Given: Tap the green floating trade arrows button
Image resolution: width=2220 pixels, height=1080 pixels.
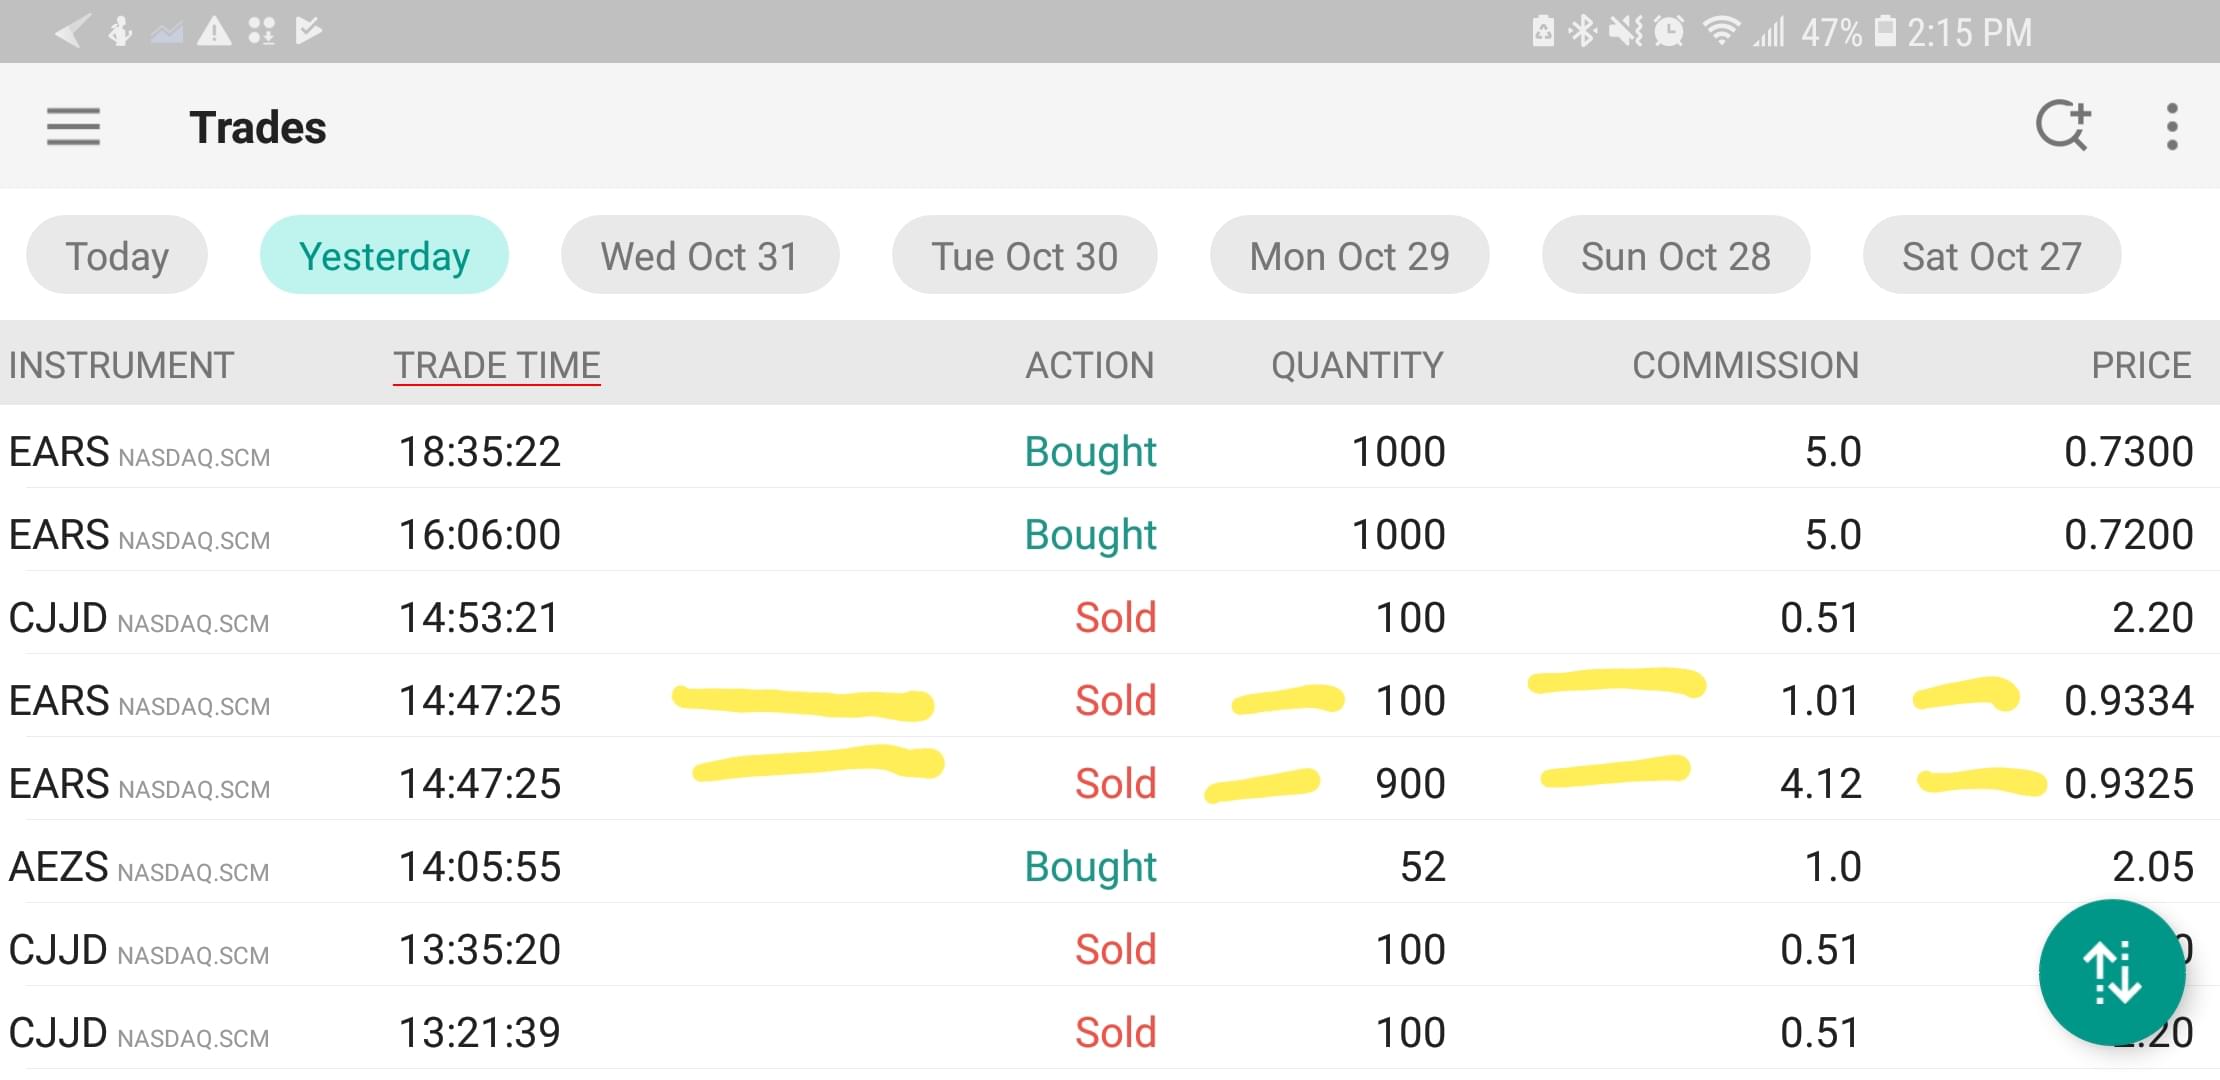Looking at the screenshot, I should tap(2111, 972).
